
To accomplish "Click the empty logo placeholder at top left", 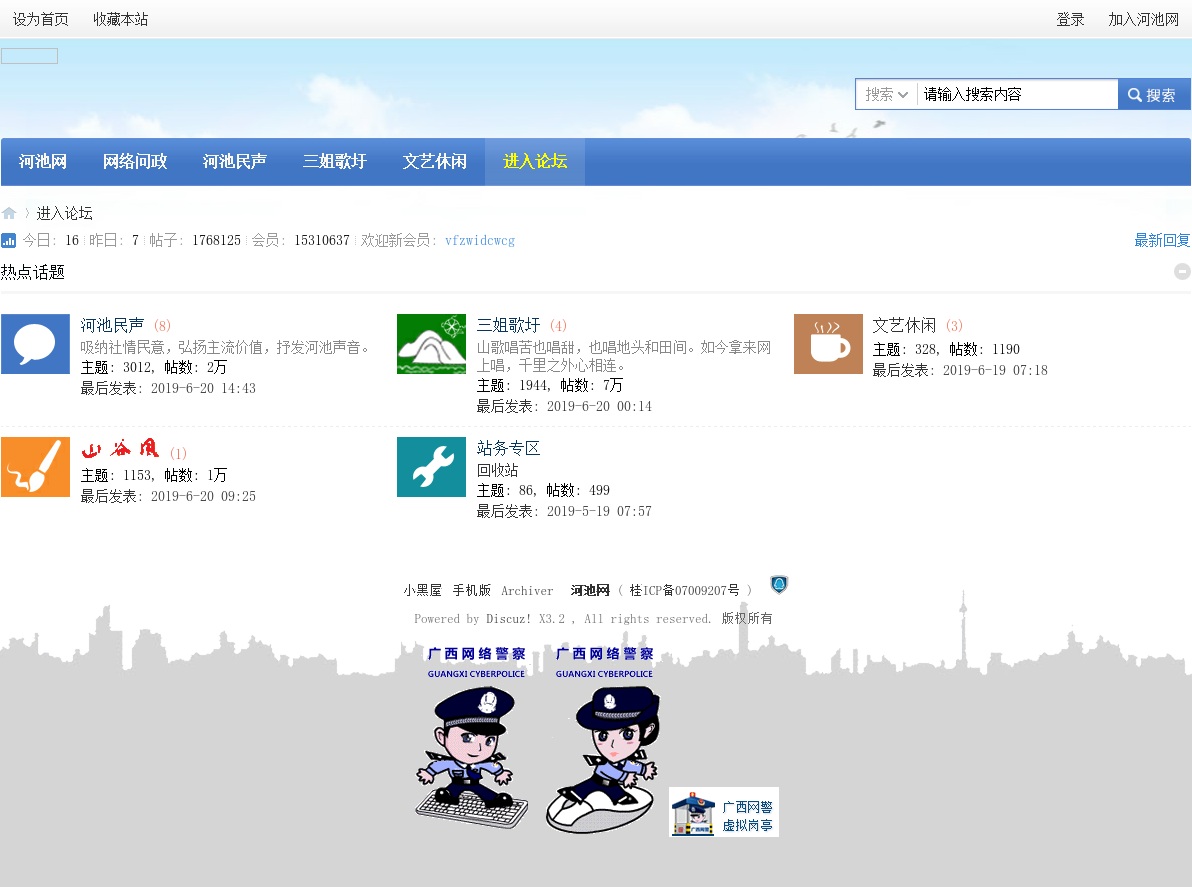I will click(x=30, y=56).
